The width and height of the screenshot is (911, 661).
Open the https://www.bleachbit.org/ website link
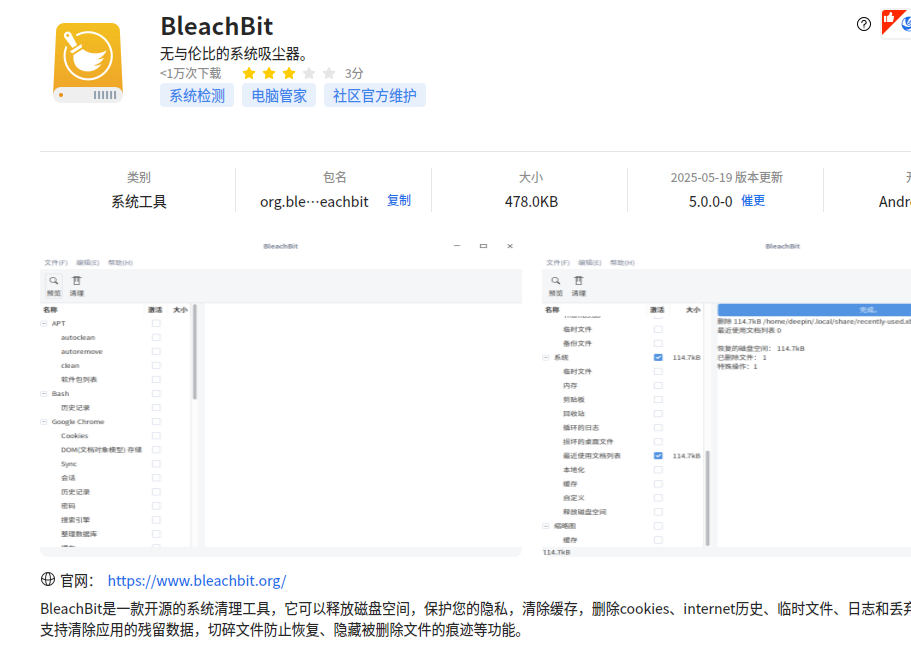pyautogui.click(x=197, y=580)
